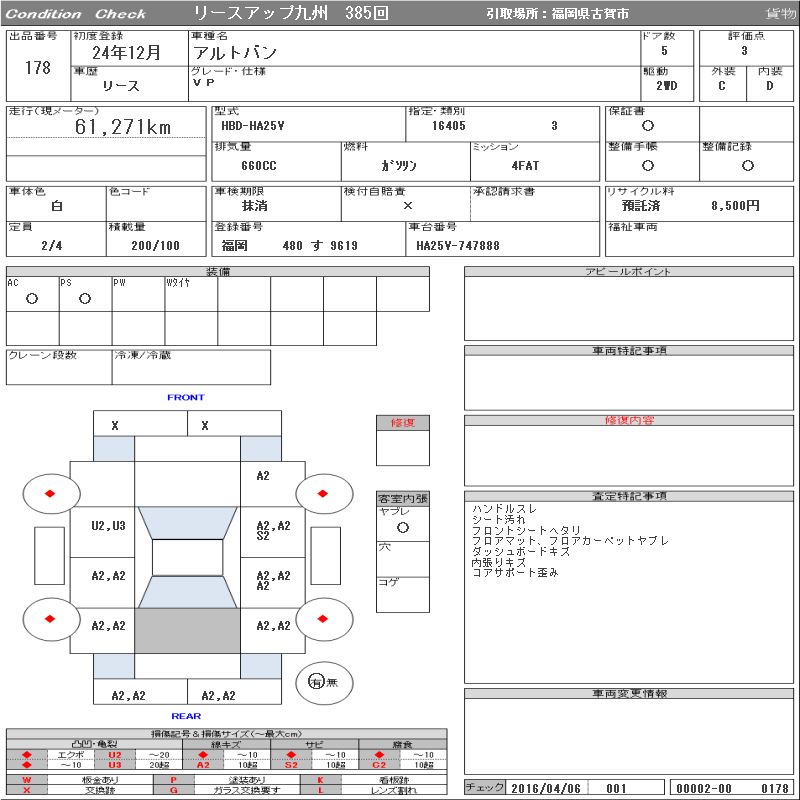Toggle the 保証書 circle mark
This screenshot has height=800, width=800.
click(648, 126)
